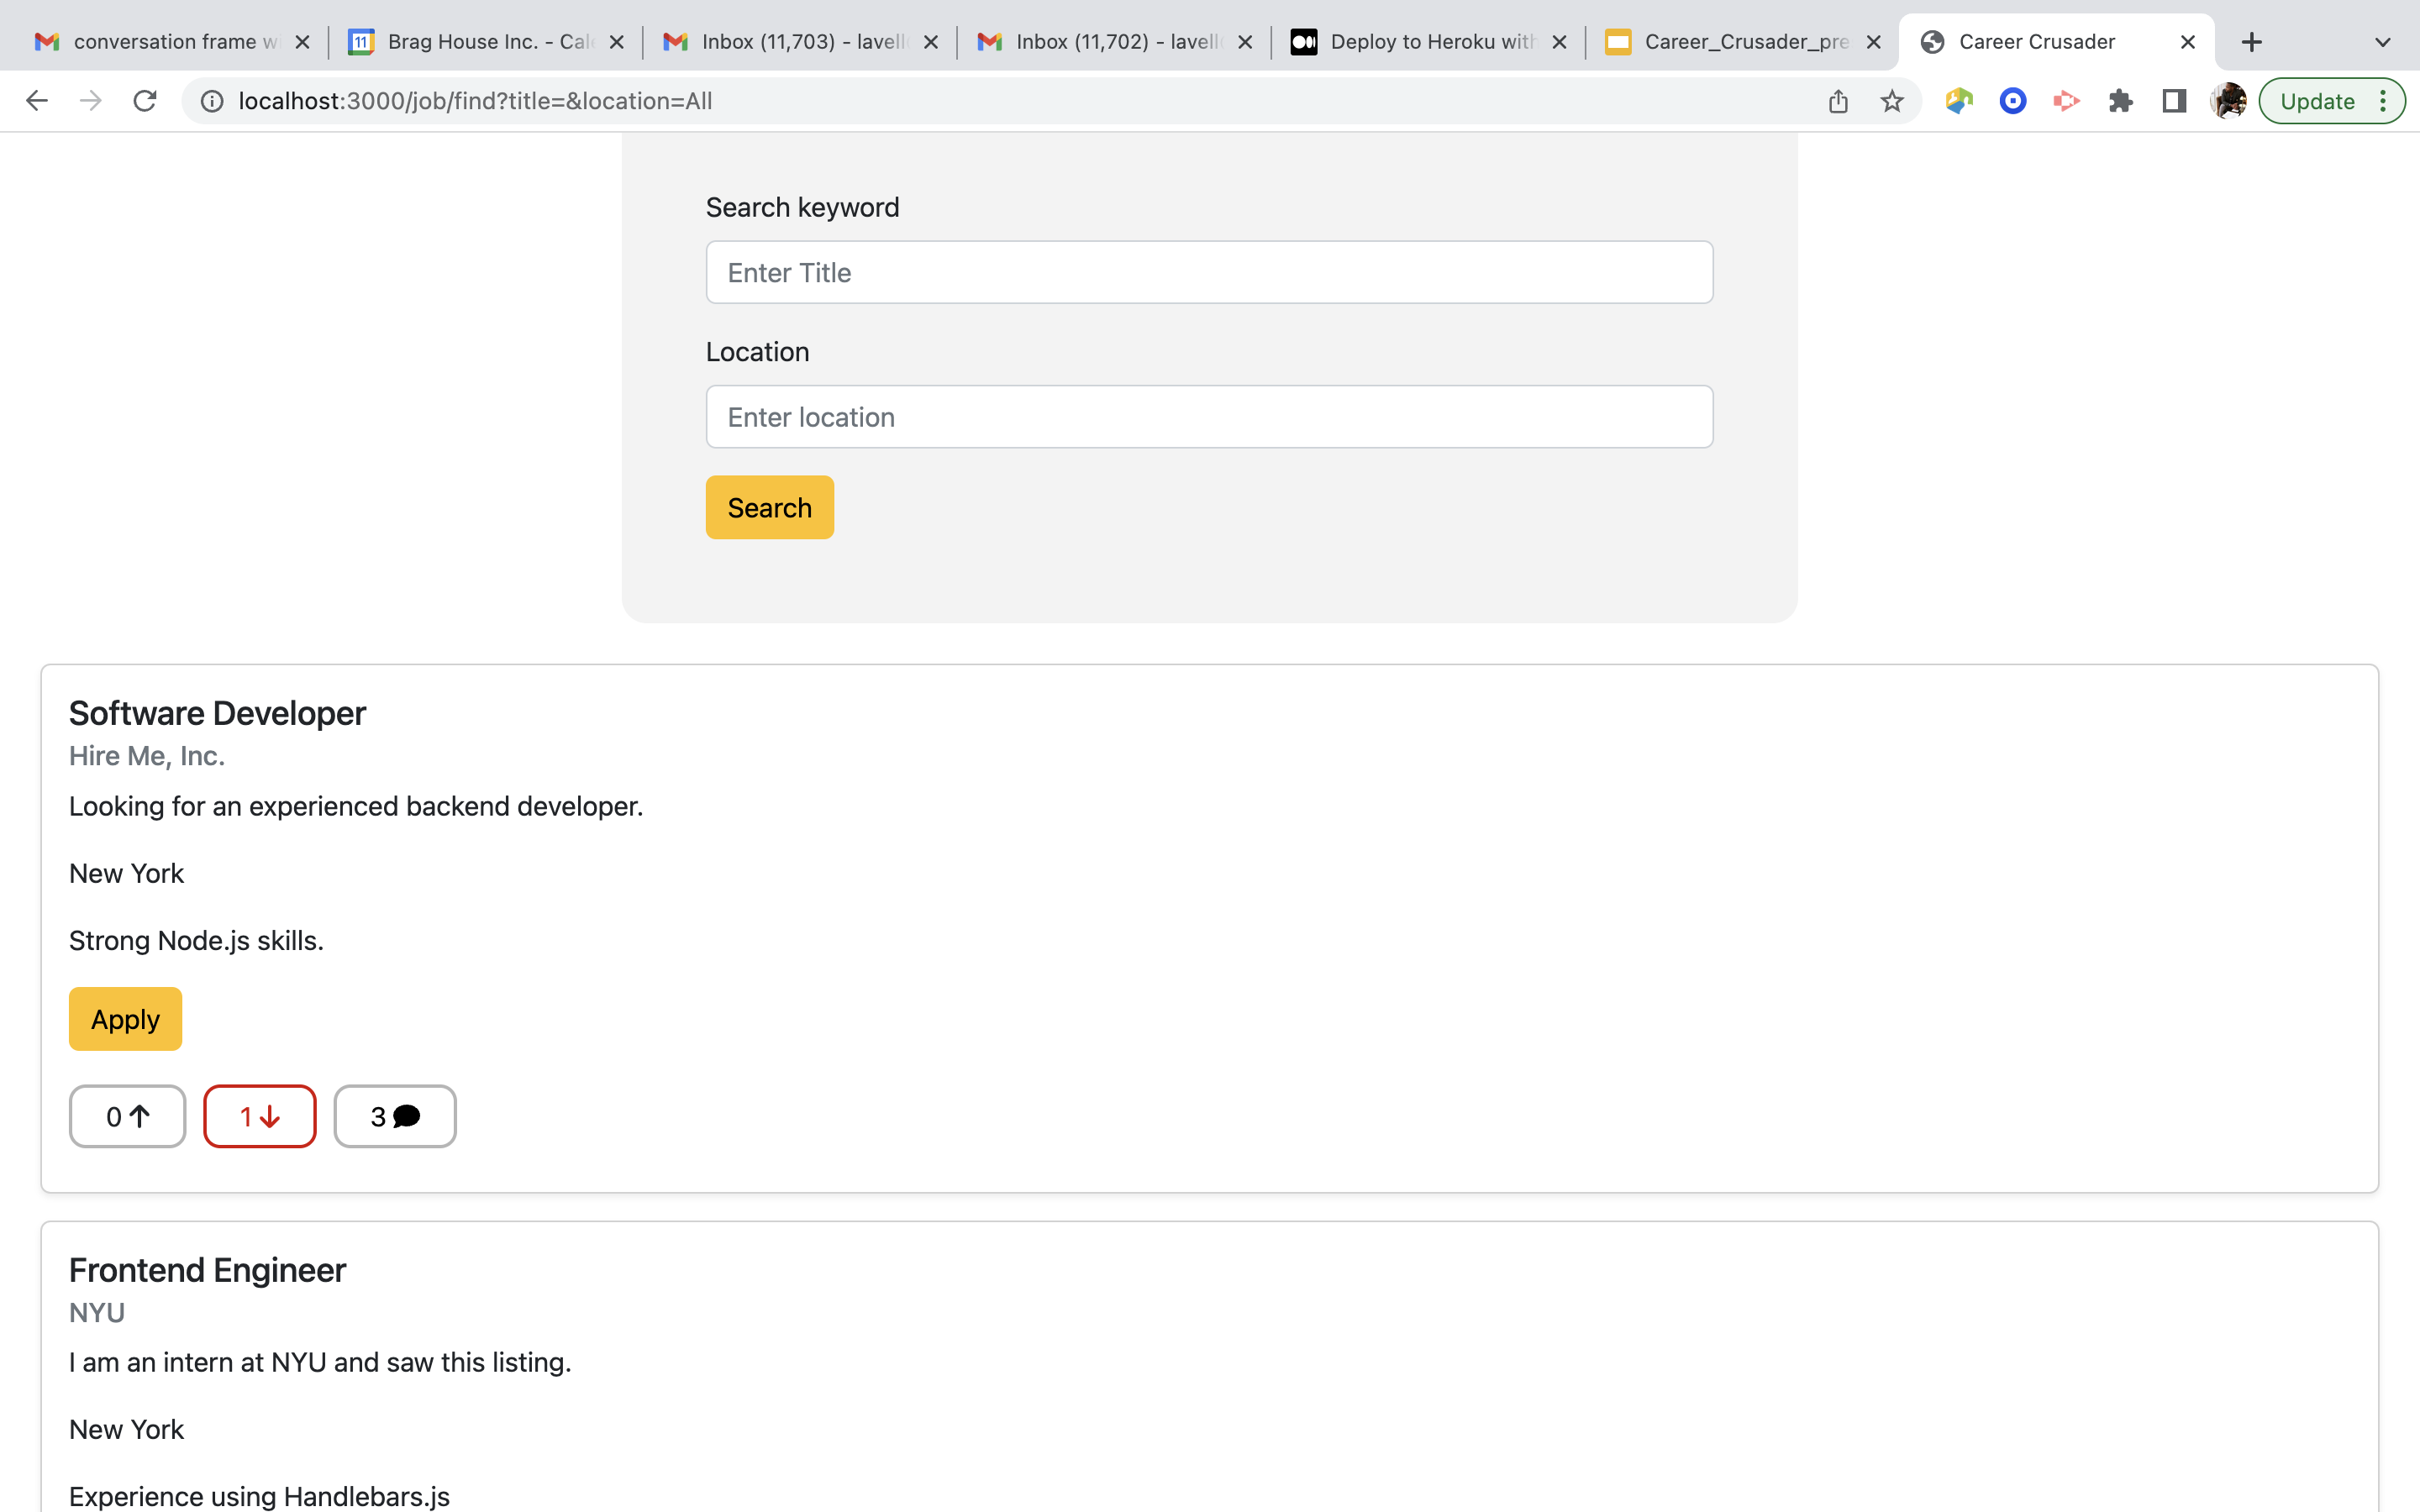Bookmark this page with the star icon

1891,100
